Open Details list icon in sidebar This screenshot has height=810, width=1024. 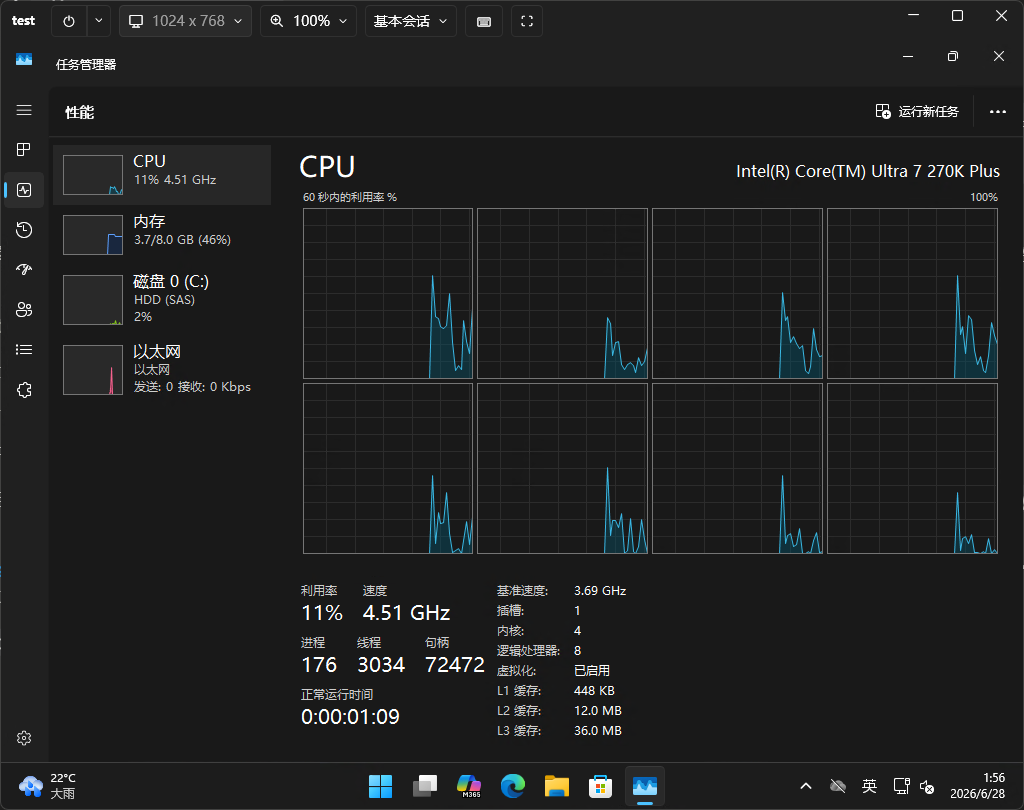click(x=24, y=350)
